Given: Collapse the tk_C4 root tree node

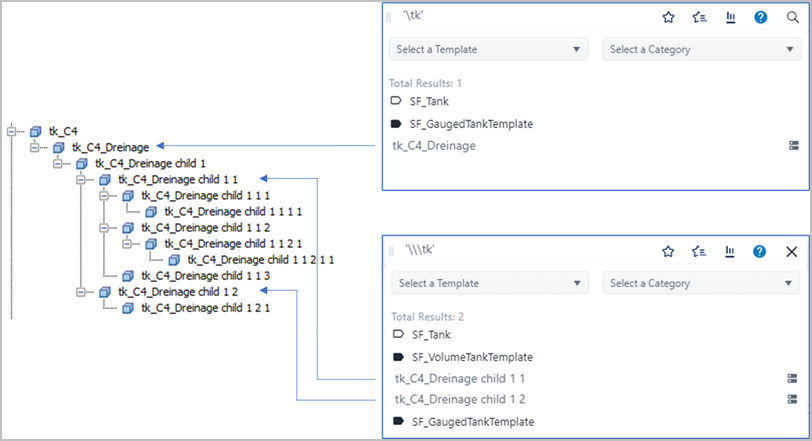Looking at the screenshot, I should click(13, 131).
